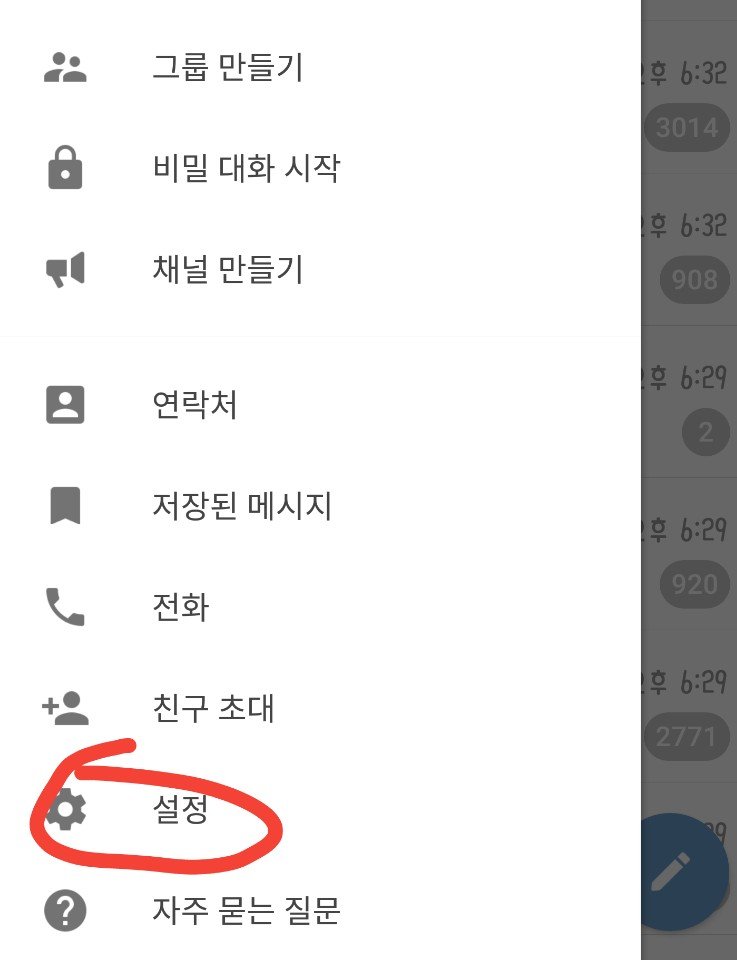
Task: Tap the padlock secret chat icon
Action: tap(65, 167)
